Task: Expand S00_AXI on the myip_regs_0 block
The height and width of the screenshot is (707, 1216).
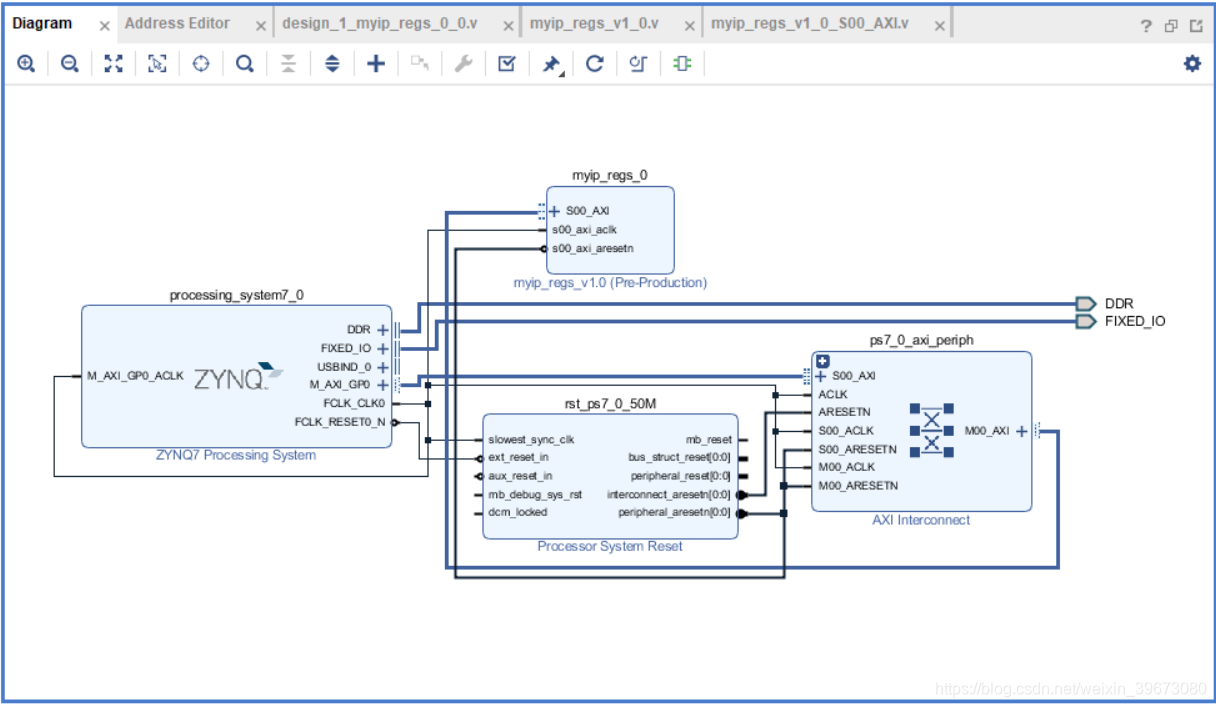Action: [x=555, y=211]
